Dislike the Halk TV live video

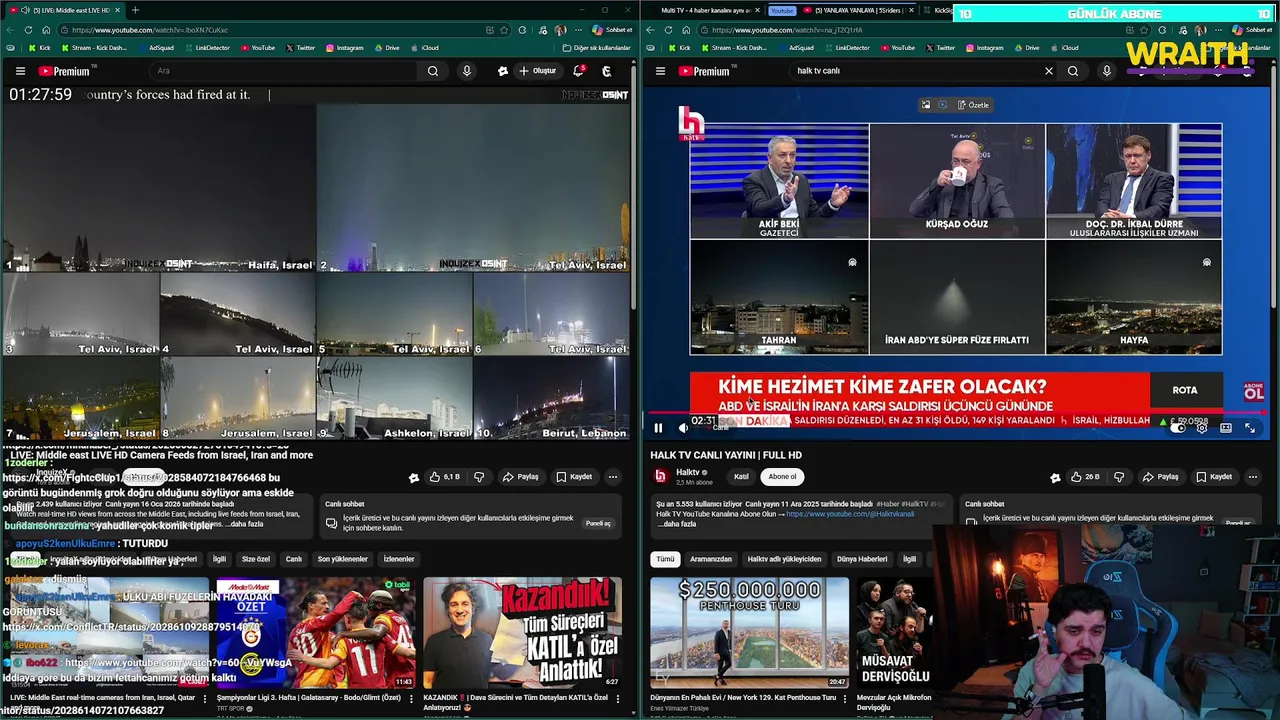(1118, 477)
